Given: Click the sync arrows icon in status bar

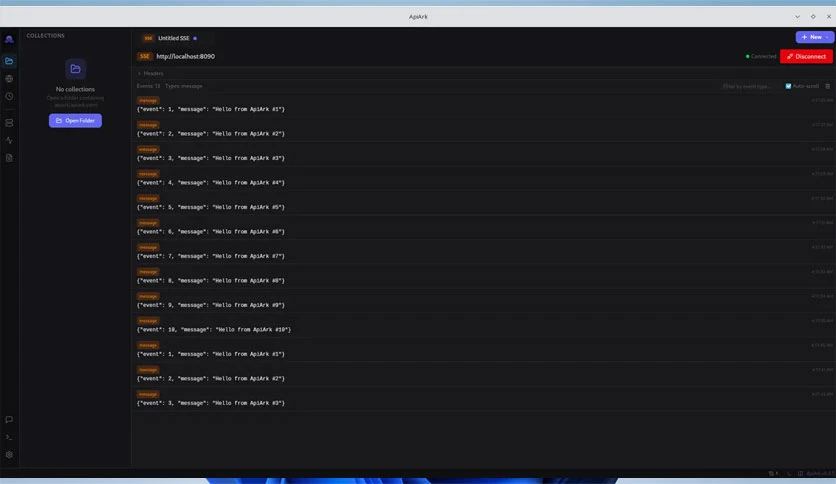Looking at the screenshot, I should [x=772, y=473].
